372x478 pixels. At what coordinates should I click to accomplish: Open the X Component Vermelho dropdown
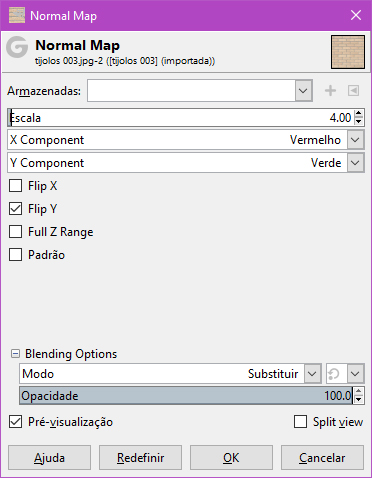(355, 140)
